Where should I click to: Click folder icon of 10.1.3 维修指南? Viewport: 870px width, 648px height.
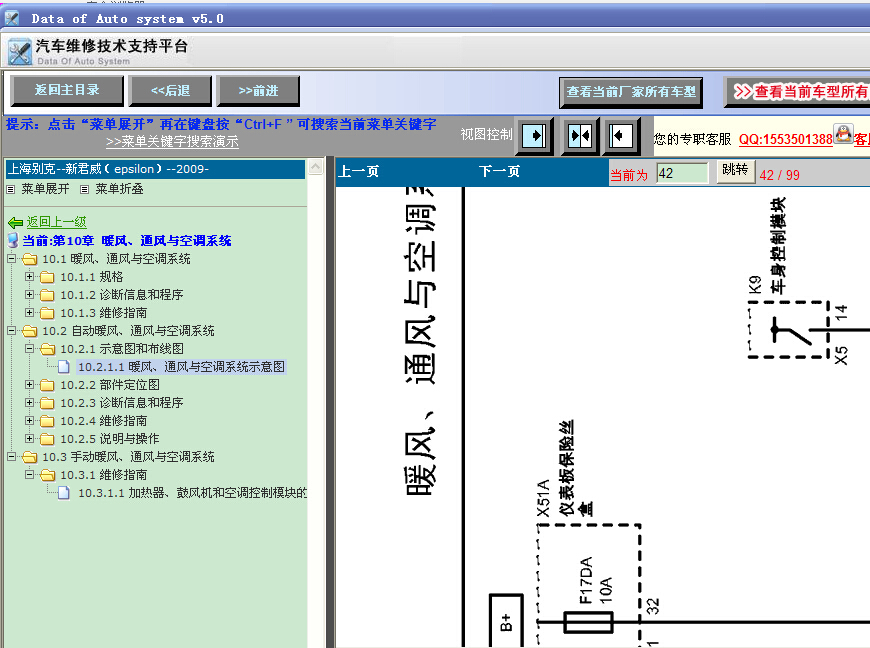48,313
